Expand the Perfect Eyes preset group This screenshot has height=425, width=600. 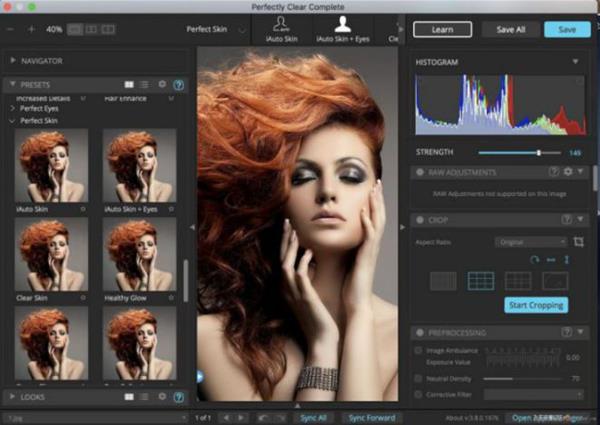[x=12, y=109]
